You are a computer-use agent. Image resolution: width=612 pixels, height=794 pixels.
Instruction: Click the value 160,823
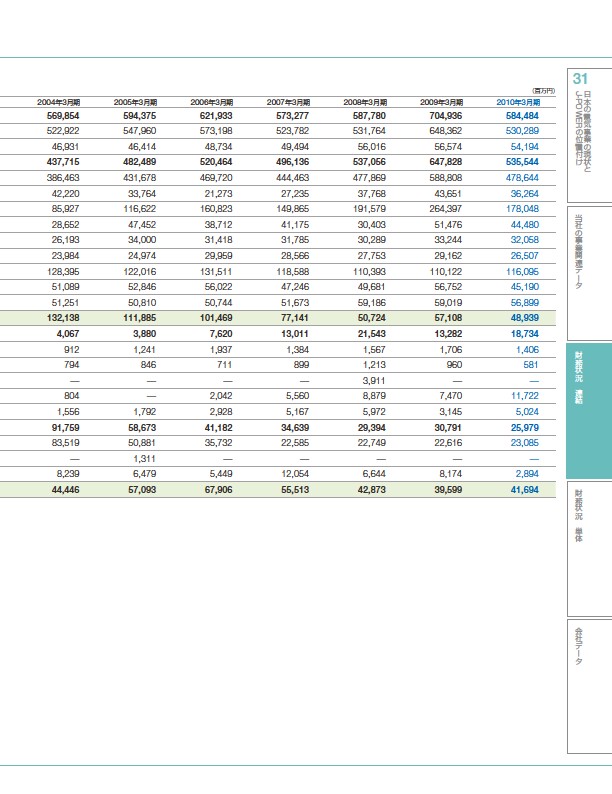click(216, 209)
